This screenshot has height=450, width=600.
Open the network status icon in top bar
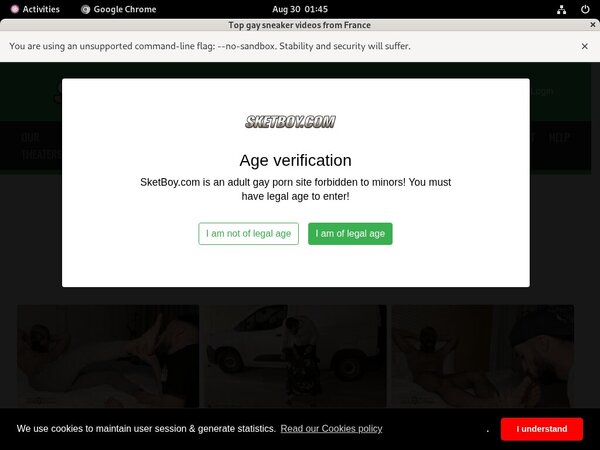[x=562, y=9]
